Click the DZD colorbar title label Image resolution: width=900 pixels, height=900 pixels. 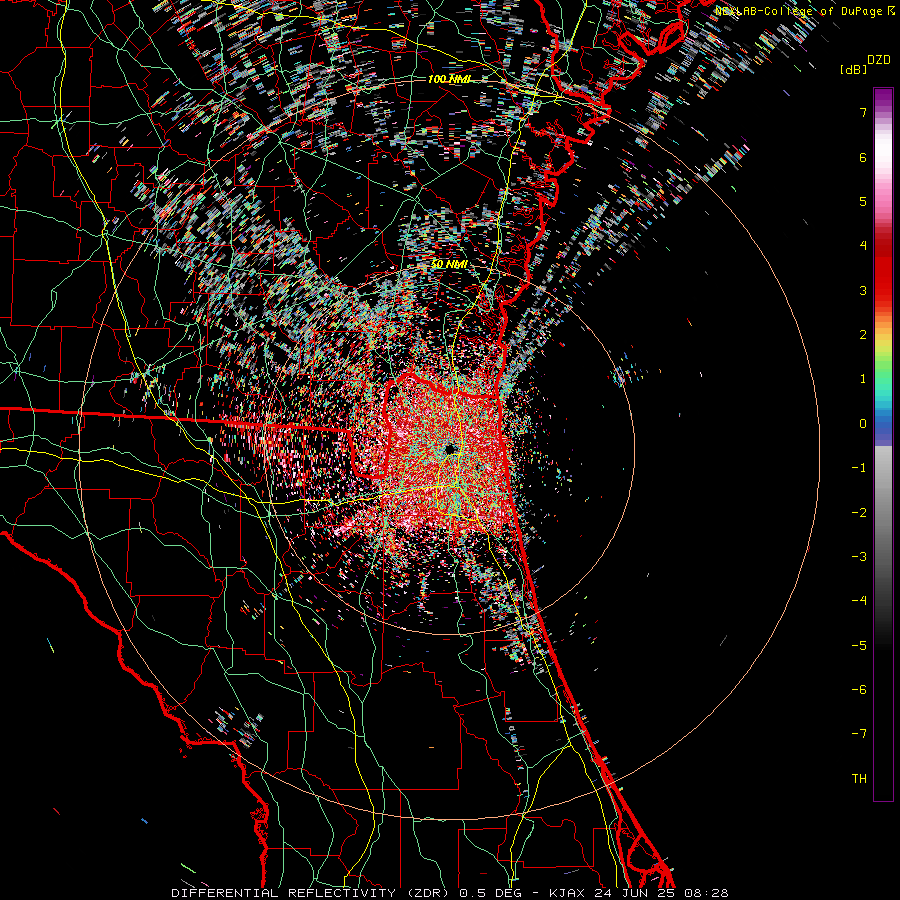point(879,60)
